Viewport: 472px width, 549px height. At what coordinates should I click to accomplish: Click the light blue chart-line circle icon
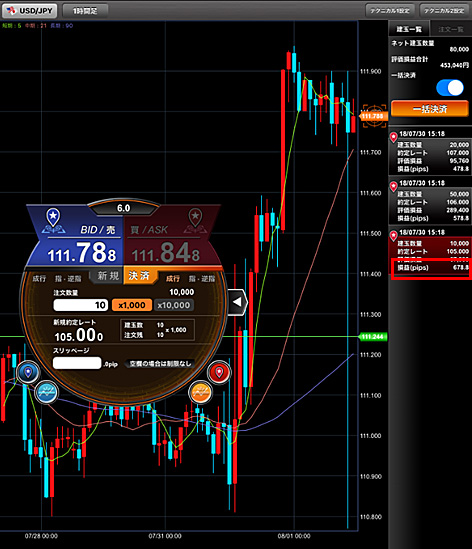47,392
